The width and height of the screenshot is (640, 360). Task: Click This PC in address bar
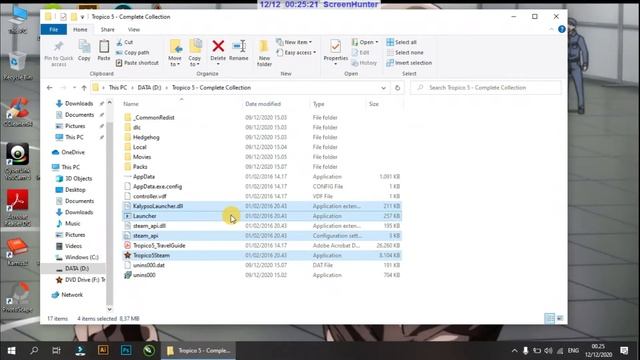(x=118, y=88)
